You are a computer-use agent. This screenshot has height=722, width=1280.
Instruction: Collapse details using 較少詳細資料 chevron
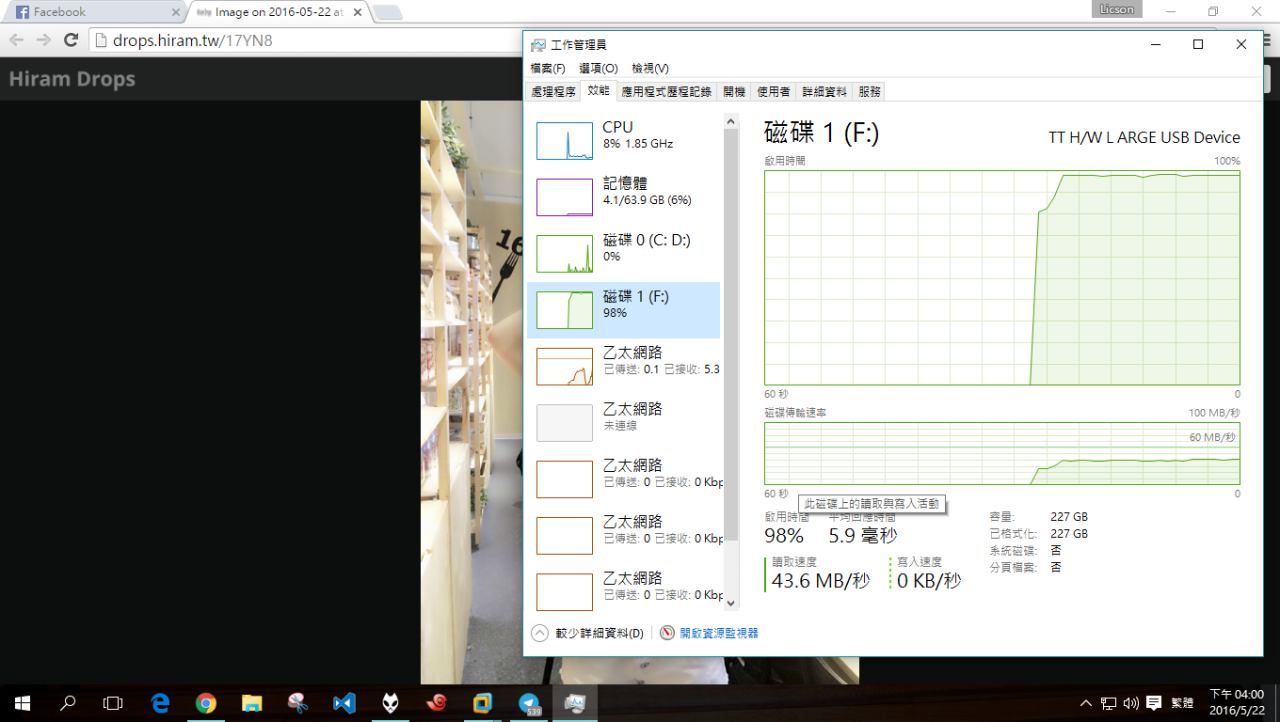pos(540,633)
